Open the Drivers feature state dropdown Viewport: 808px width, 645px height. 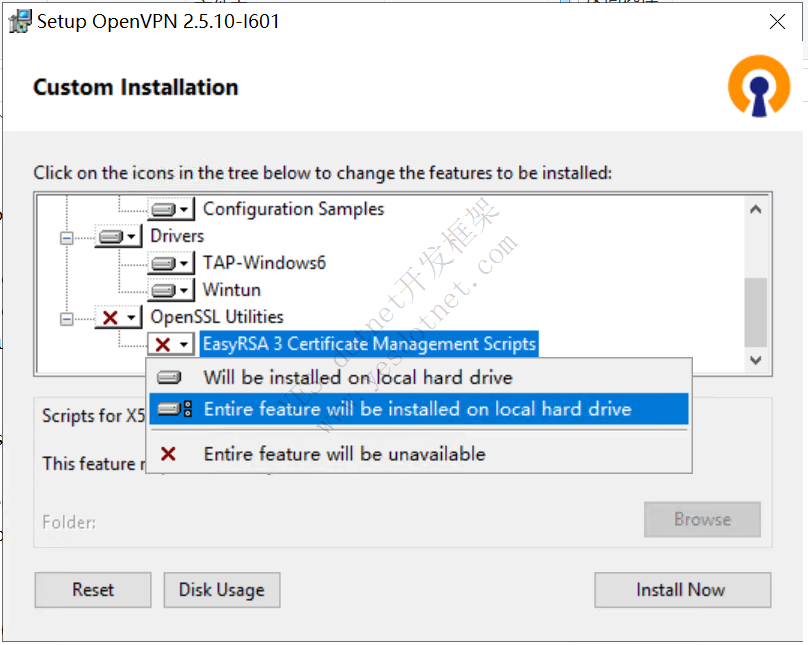(x=119, y=236)
